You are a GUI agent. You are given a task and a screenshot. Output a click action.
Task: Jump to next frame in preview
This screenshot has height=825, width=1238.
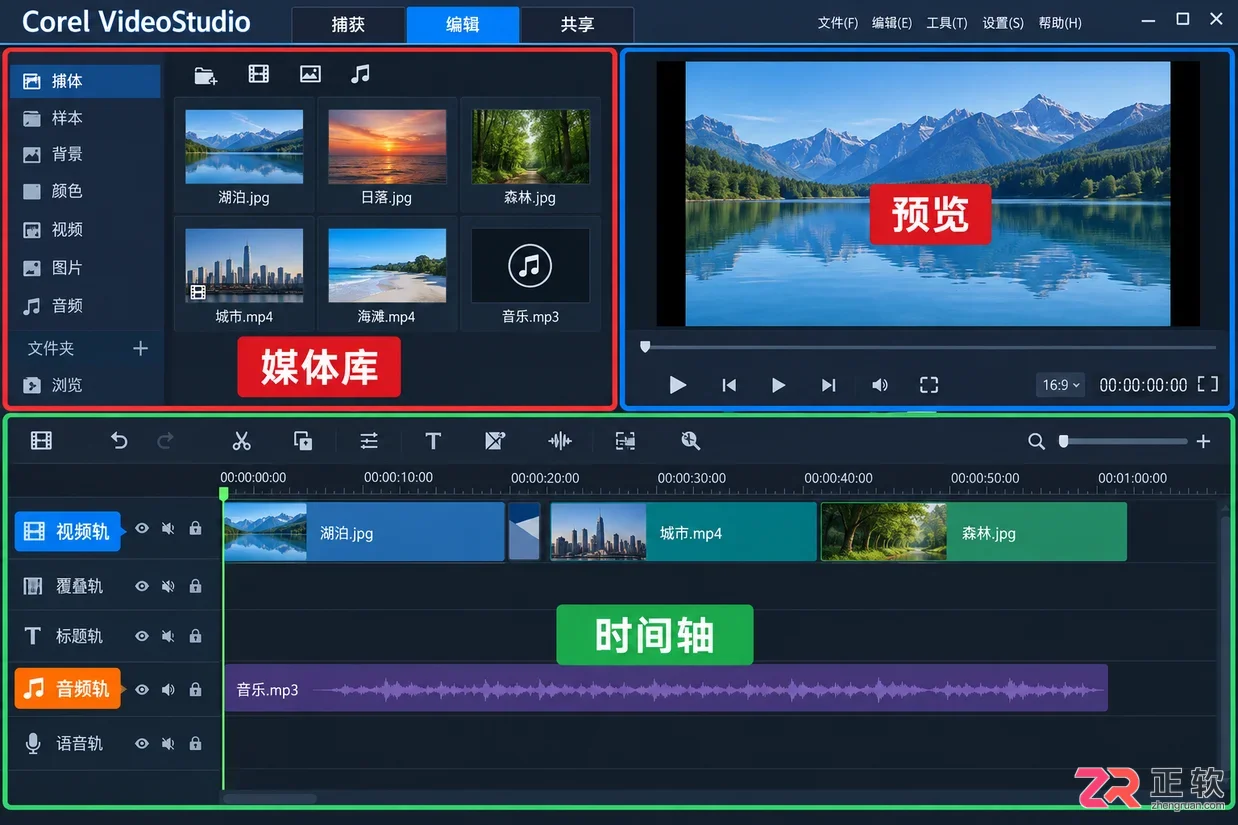[x=828, y=385]
